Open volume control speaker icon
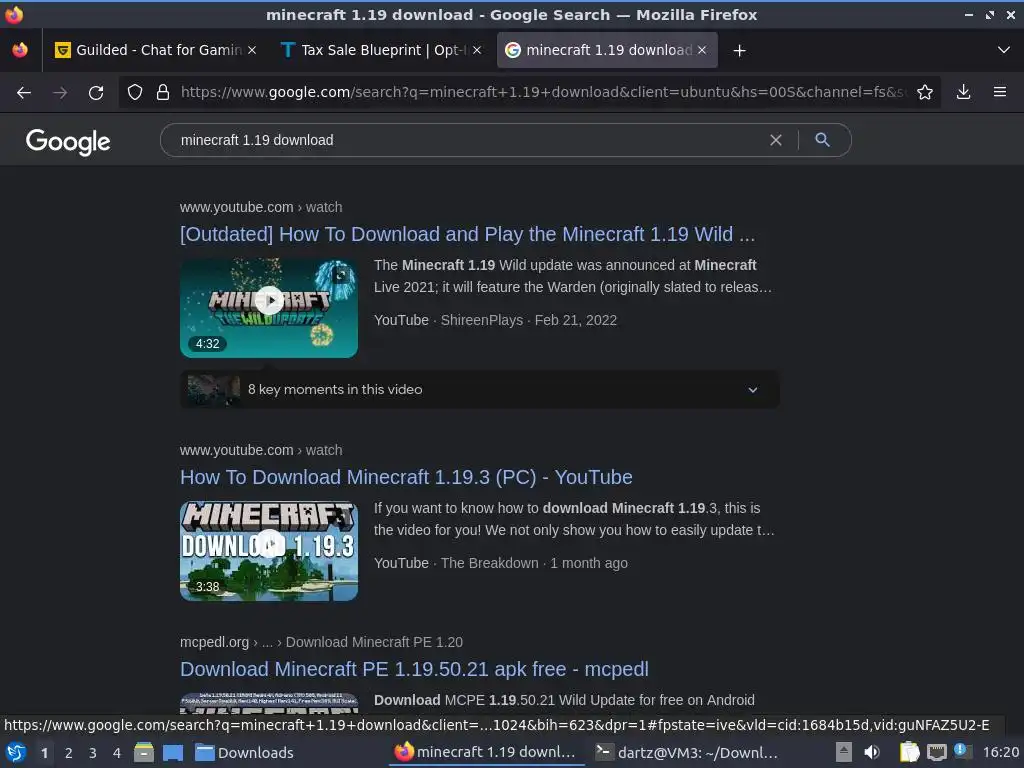Image resolution: width=1024 pixels, height=768 pixels. 872,752
